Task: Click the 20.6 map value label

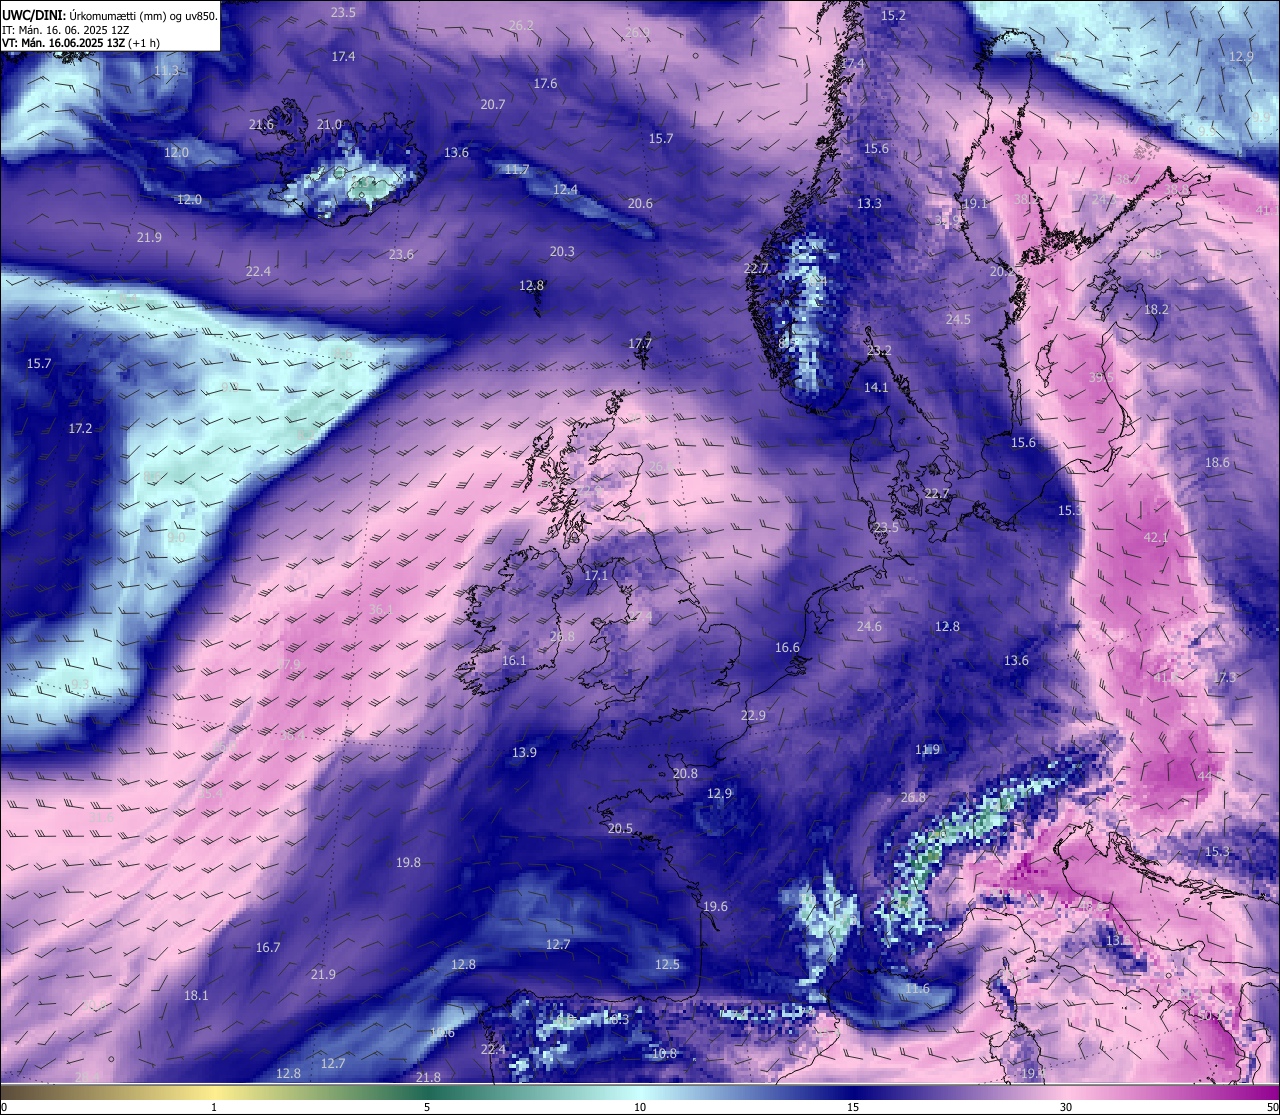Action: click(x=640, y=204)
